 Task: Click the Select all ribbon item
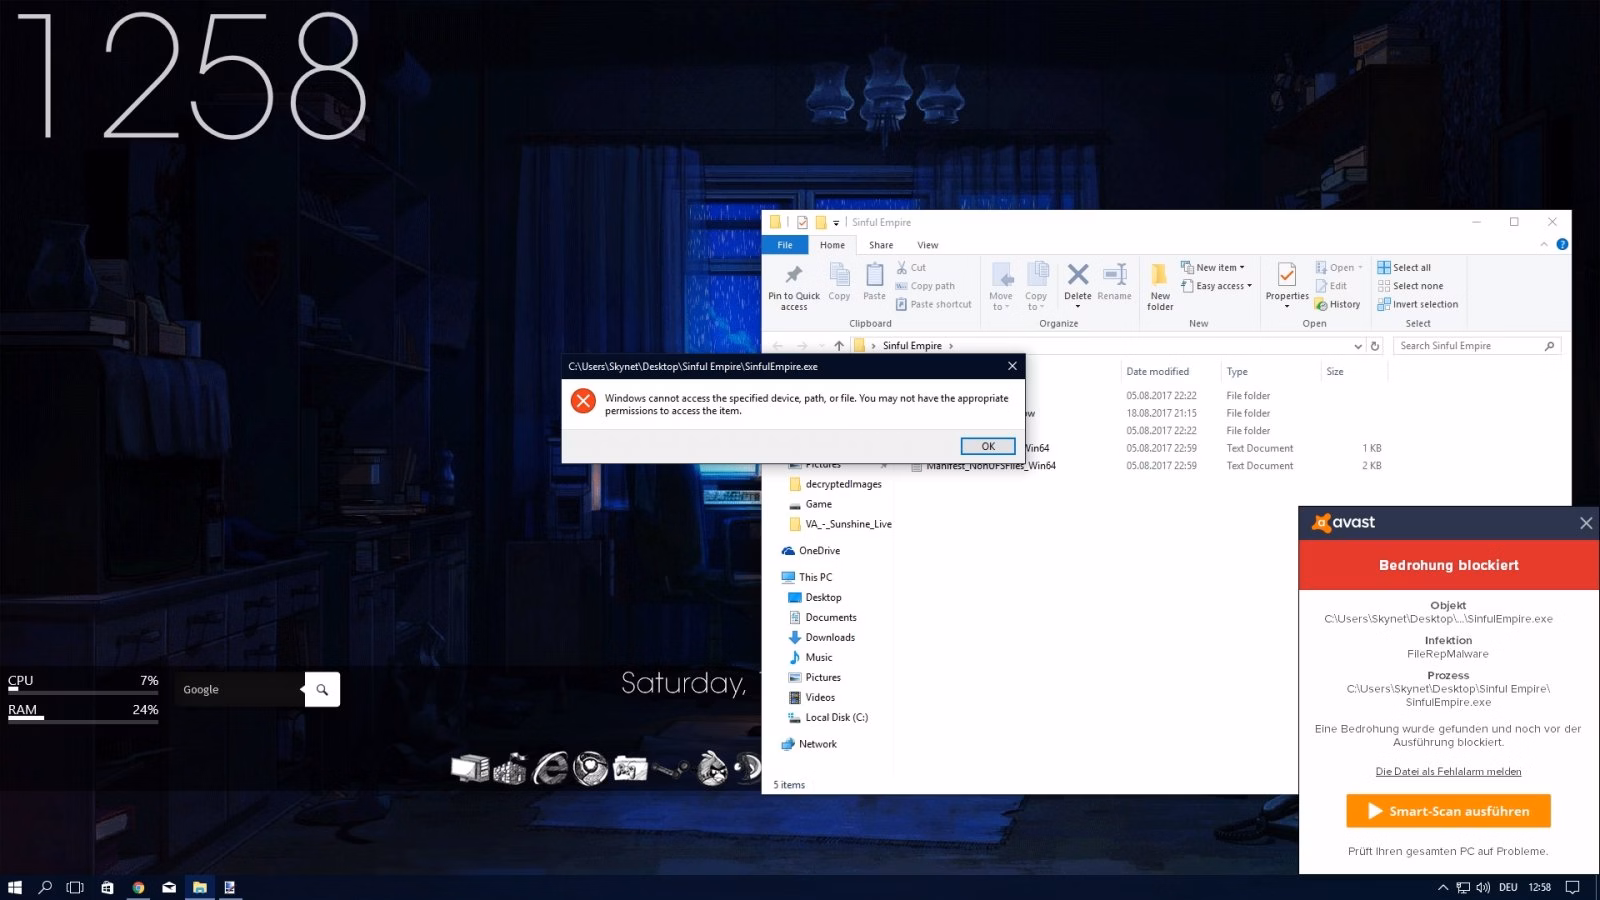click(x=1404, y=267)
